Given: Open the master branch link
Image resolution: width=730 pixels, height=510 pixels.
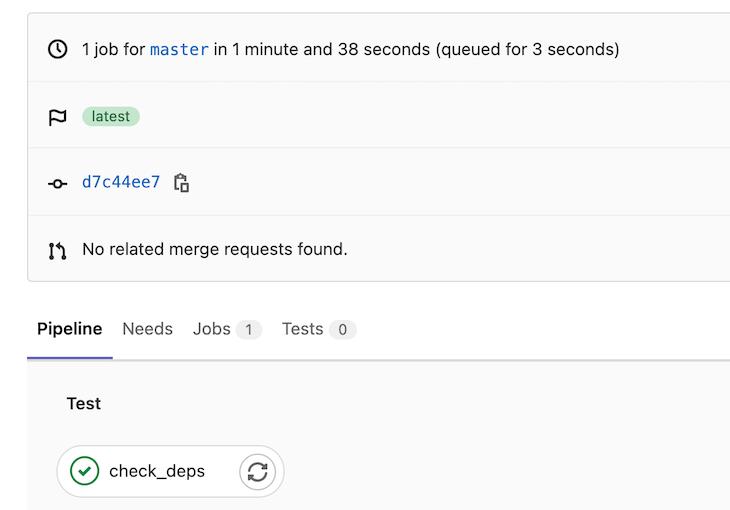Looking at the screenshot, I should point(179,49).
